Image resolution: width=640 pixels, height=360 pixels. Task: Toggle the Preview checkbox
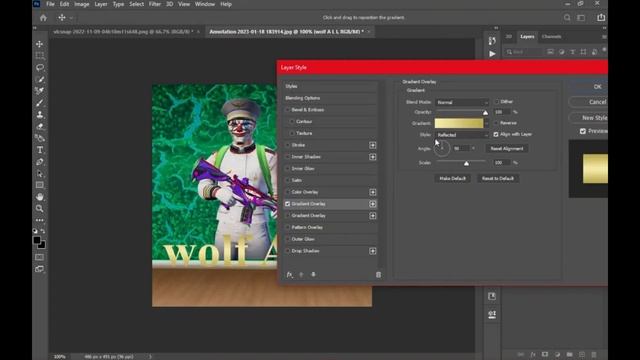coord(583,131)
